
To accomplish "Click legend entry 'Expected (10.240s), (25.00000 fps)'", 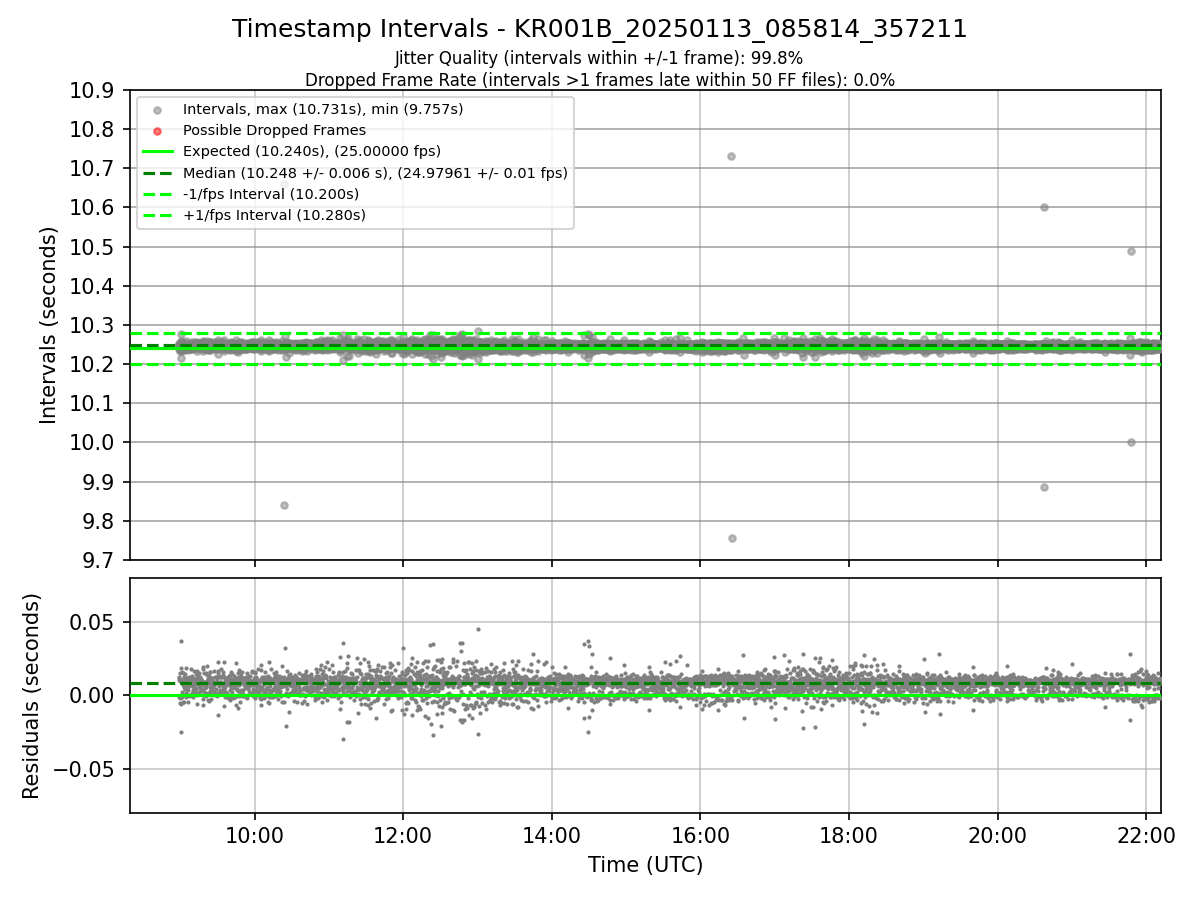I will tap(312, 151).
